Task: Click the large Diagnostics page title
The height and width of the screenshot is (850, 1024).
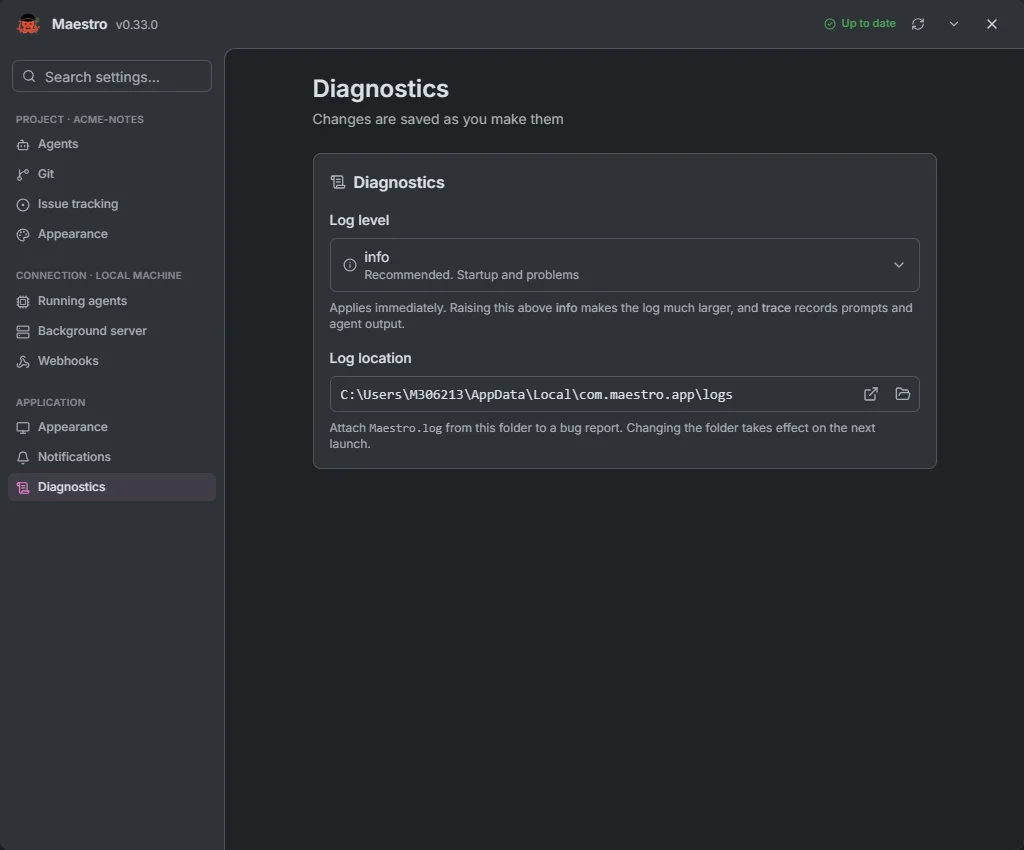Action: [x=381, y=89]
